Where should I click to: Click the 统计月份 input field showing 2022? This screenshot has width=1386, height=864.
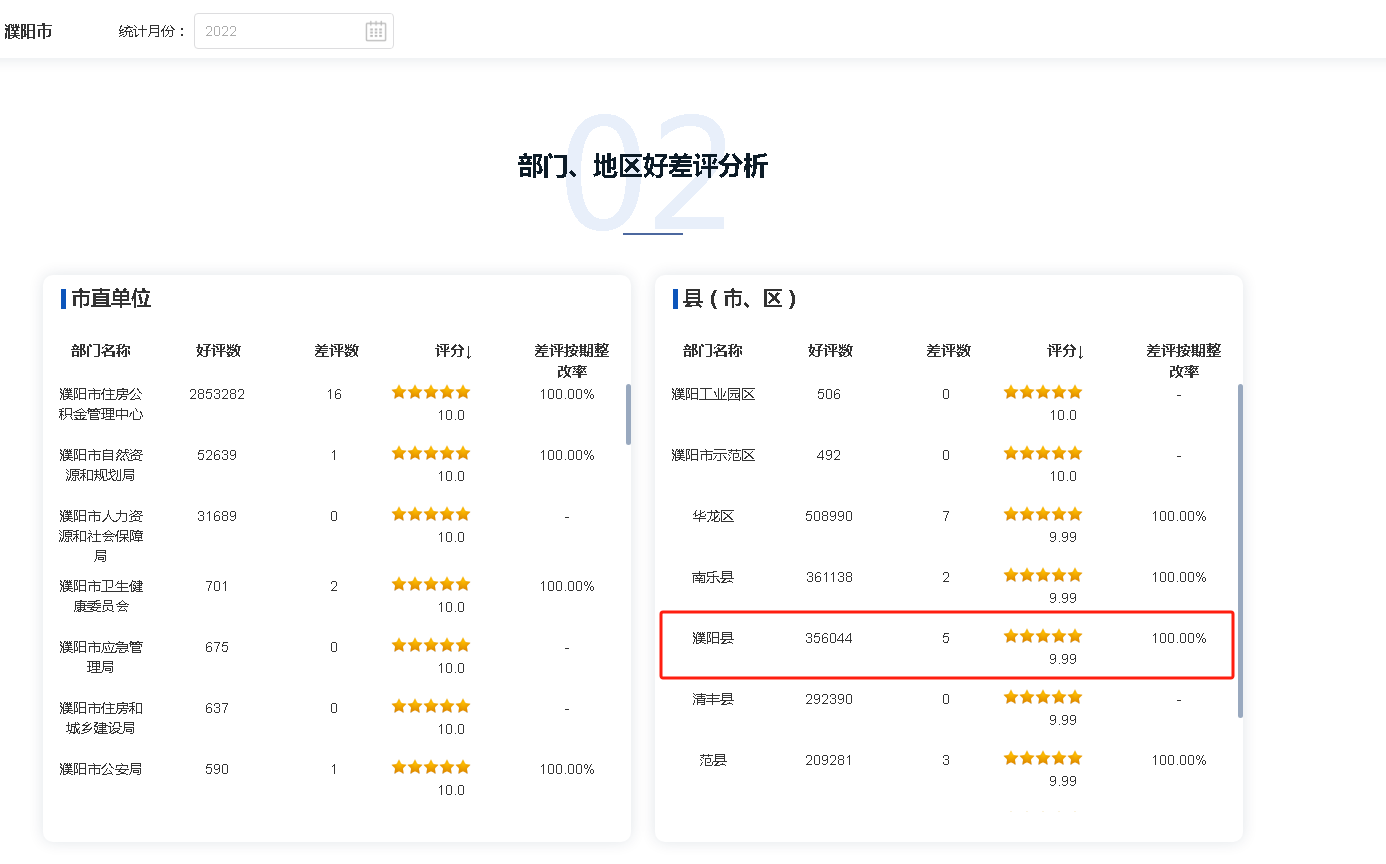(294, 31)
